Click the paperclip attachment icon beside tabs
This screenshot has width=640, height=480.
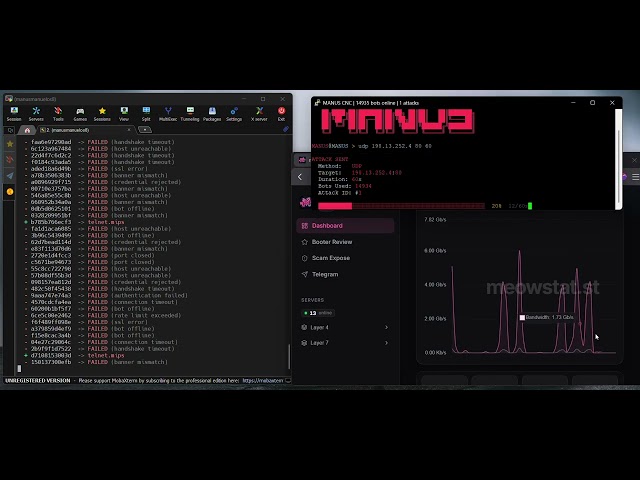point(286,129)
